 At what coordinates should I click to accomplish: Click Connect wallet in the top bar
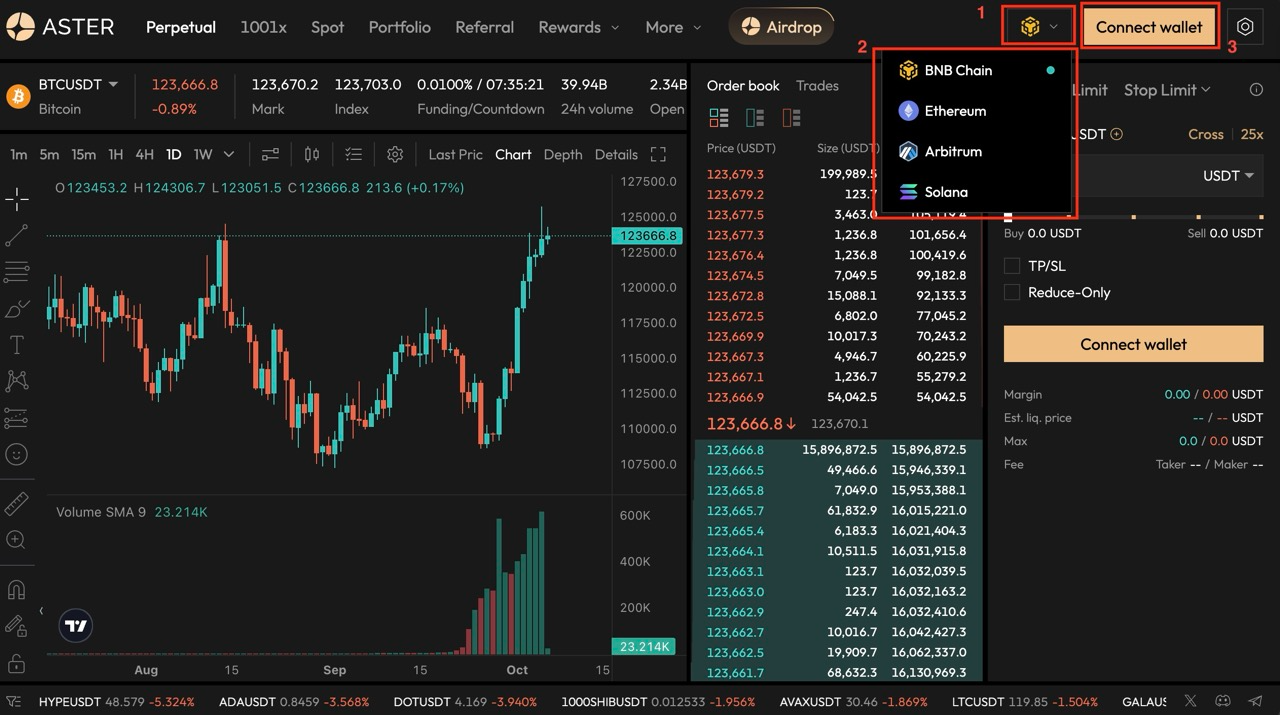[x=1149, y=27]
